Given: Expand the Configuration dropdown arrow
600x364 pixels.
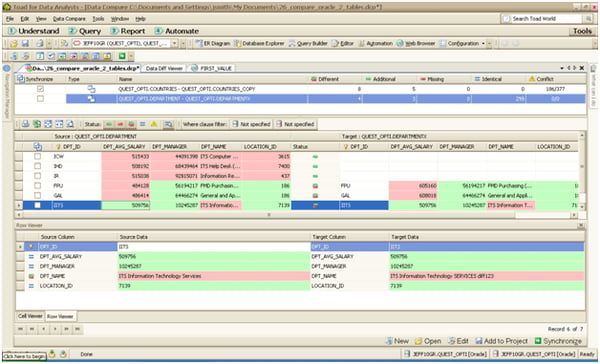Looking at the screenshot, I should [483, 44].
